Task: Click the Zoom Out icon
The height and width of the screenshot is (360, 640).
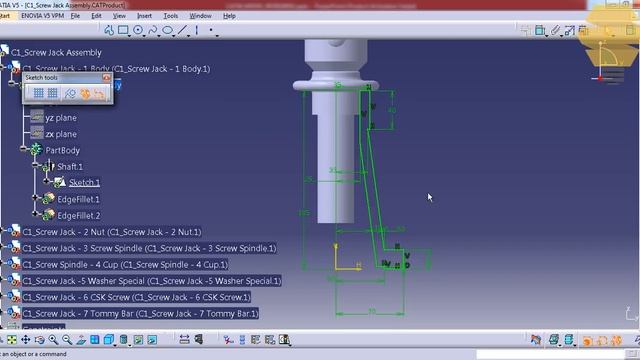Action: click(x=67, y=340)
